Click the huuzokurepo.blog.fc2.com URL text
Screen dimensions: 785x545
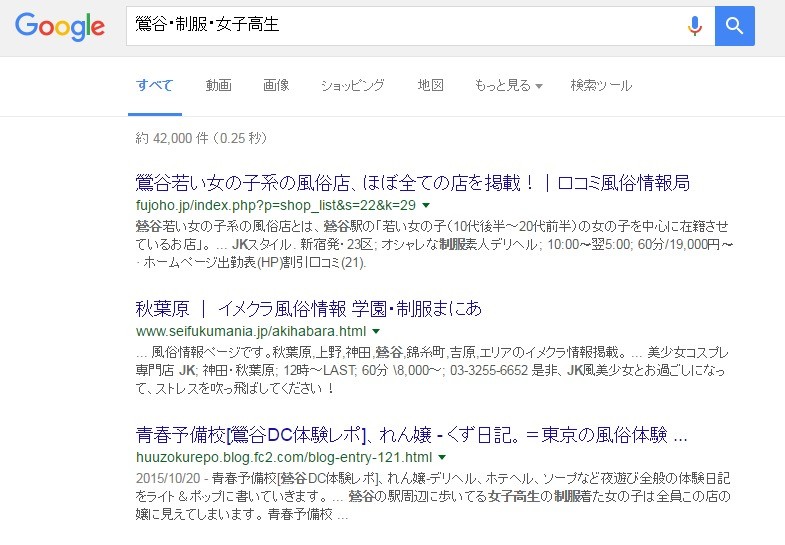pos(284,457)
